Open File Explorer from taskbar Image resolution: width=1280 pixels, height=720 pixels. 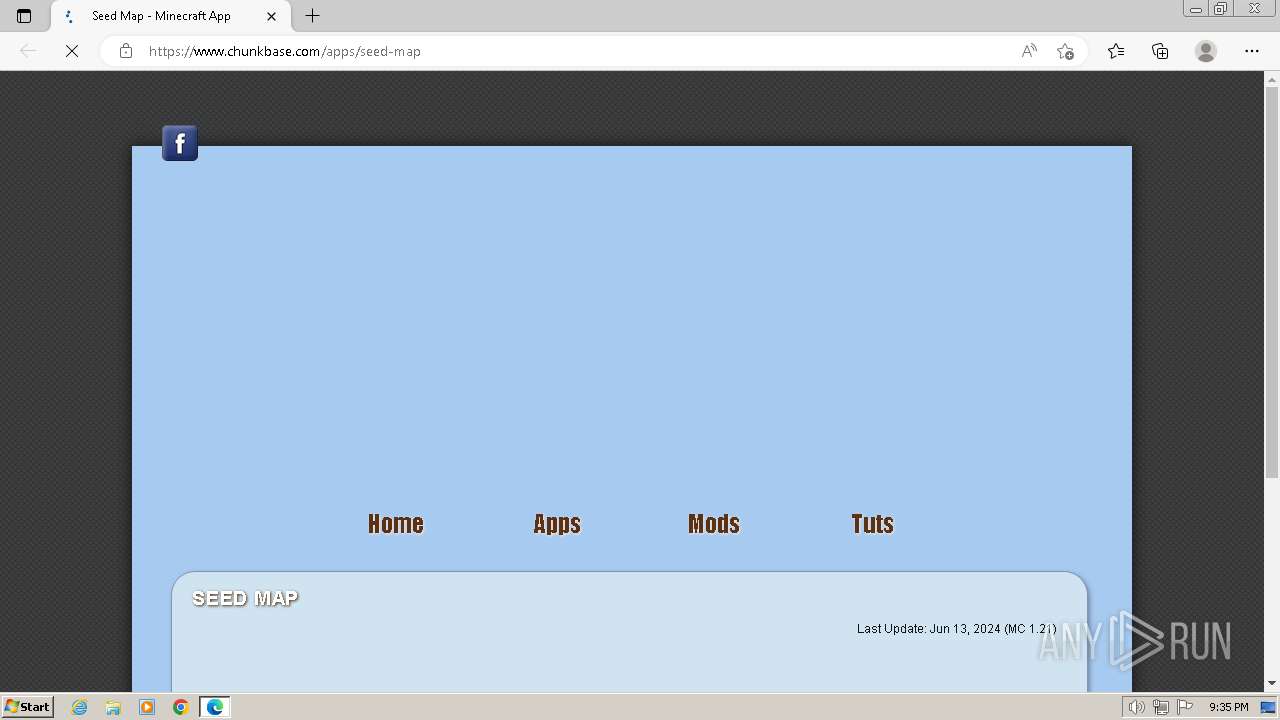(x=113, y=707)
